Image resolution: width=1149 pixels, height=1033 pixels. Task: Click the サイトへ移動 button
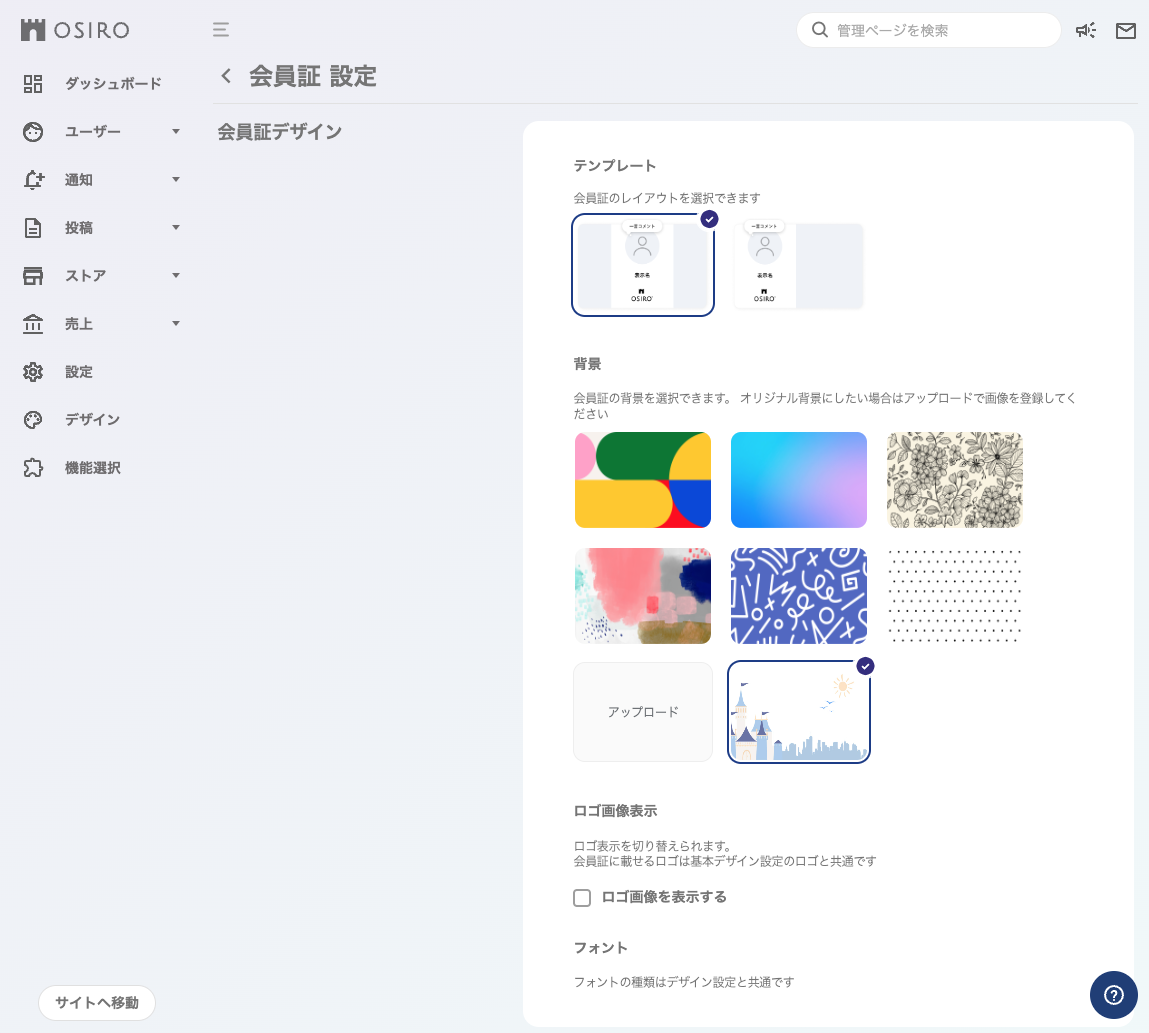click(97, 1002)
